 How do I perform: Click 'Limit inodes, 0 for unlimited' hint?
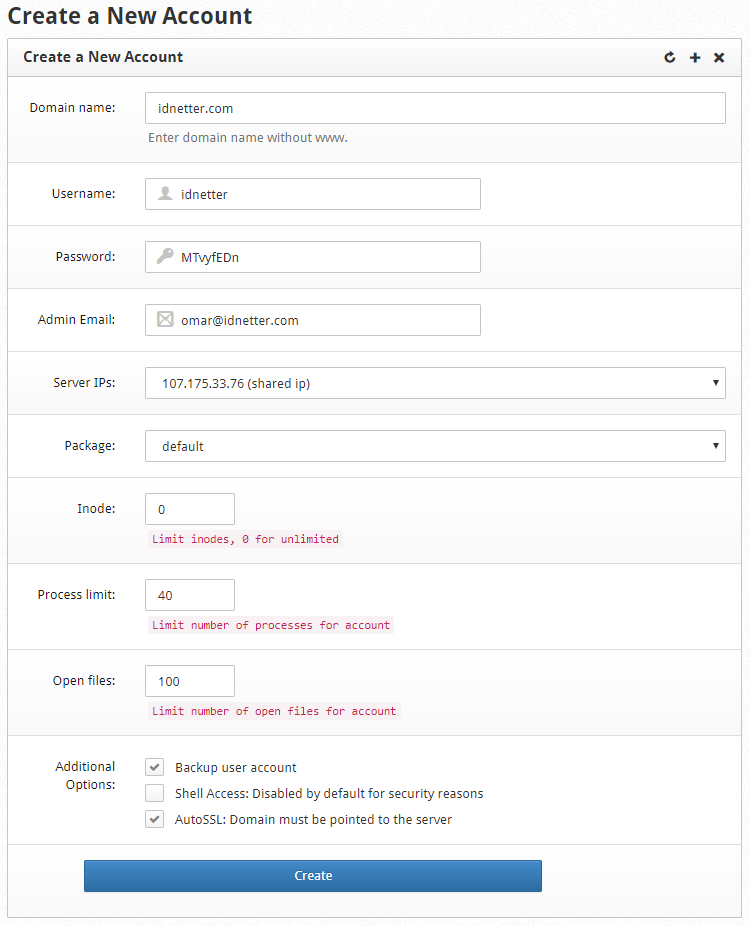pyautogui.click(x=246, y=539)
